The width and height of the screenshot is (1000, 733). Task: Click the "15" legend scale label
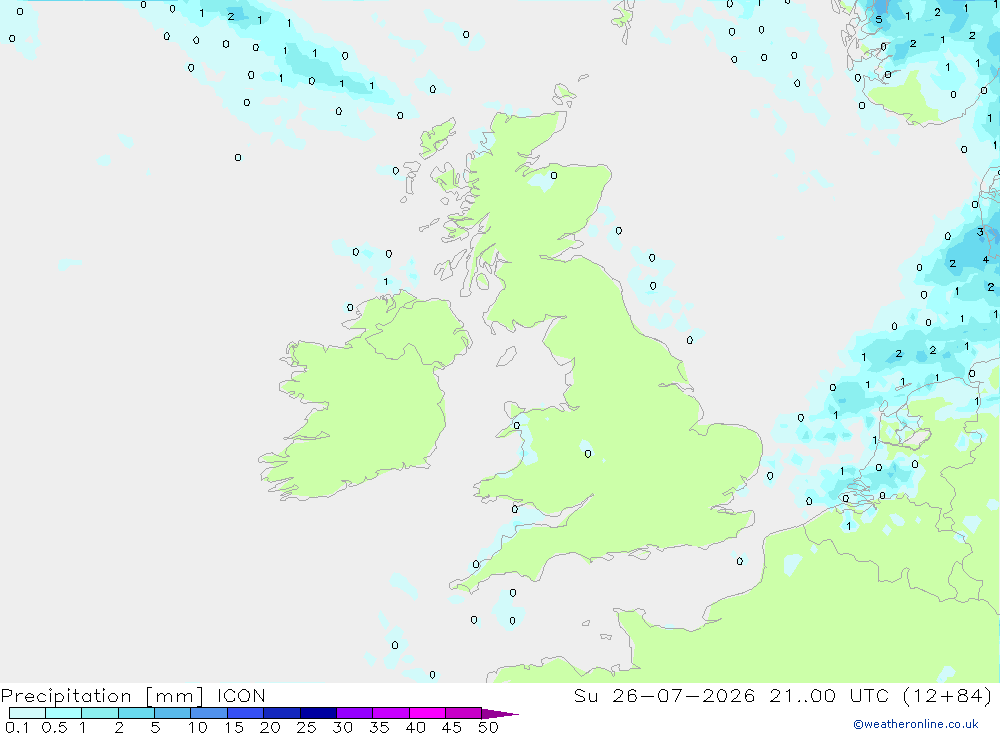pos(234,727)
